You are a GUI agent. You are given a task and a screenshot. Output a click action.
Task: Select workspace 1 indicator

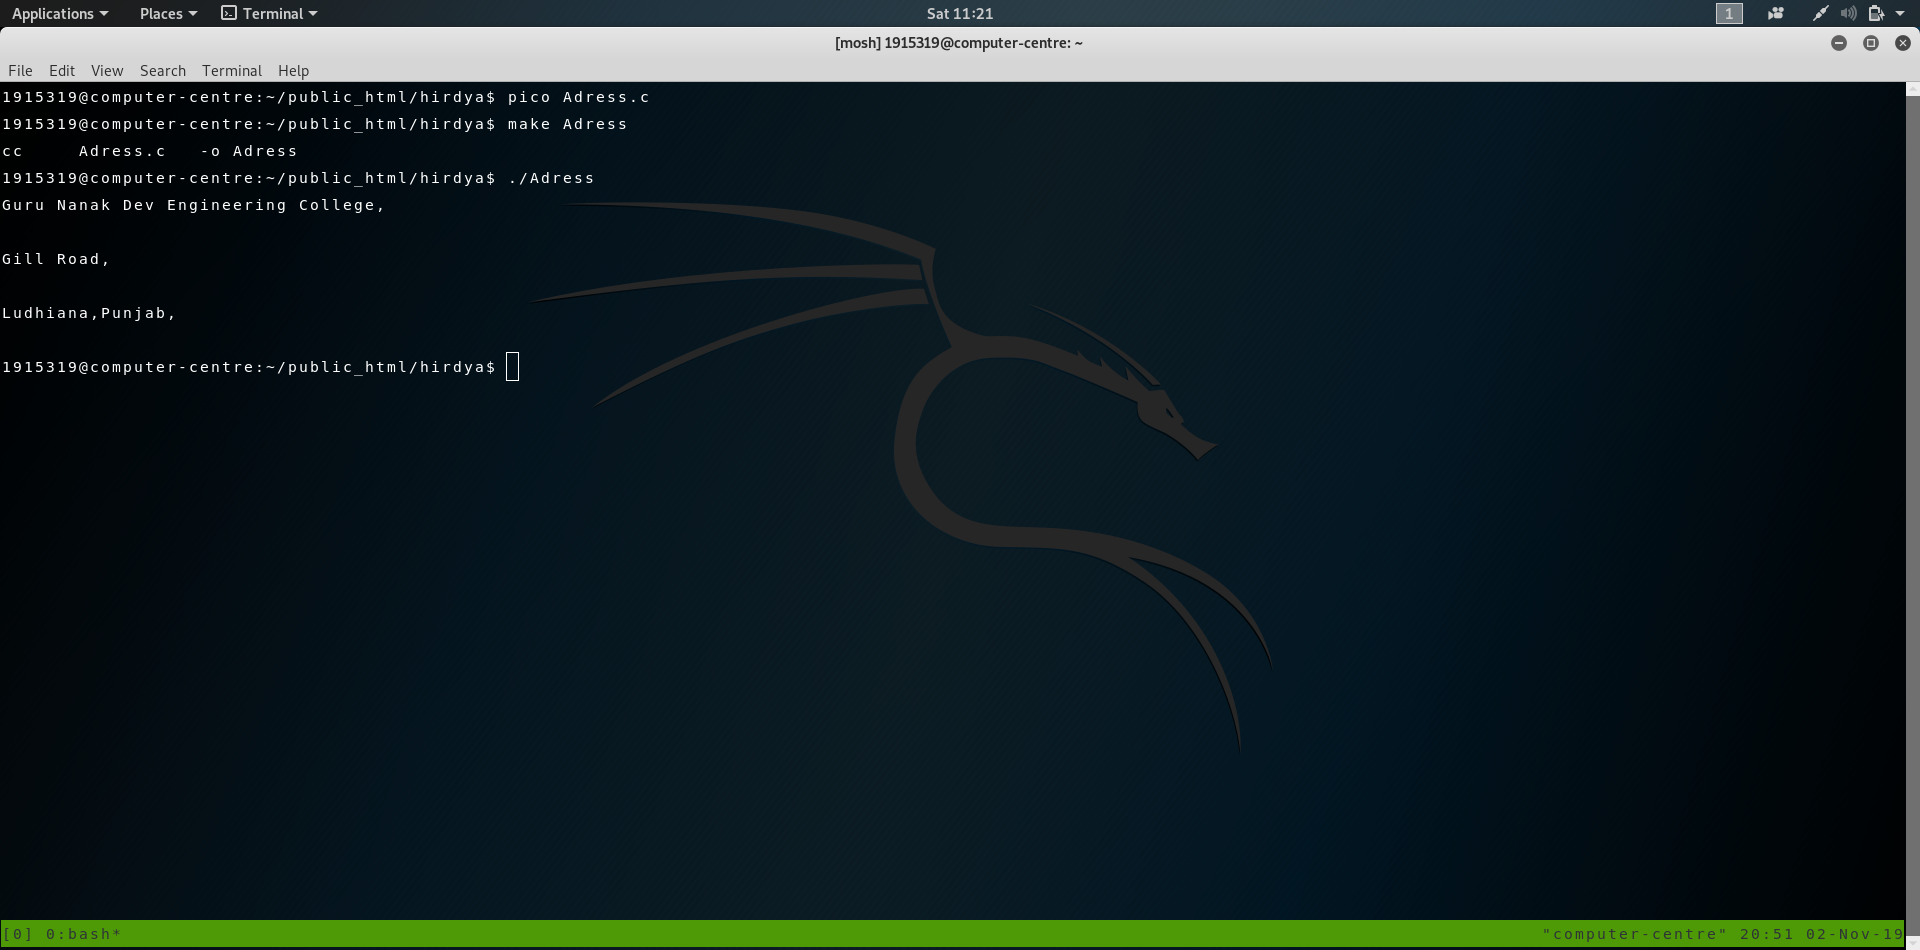pyautogui.click(x=1729, y=13)
